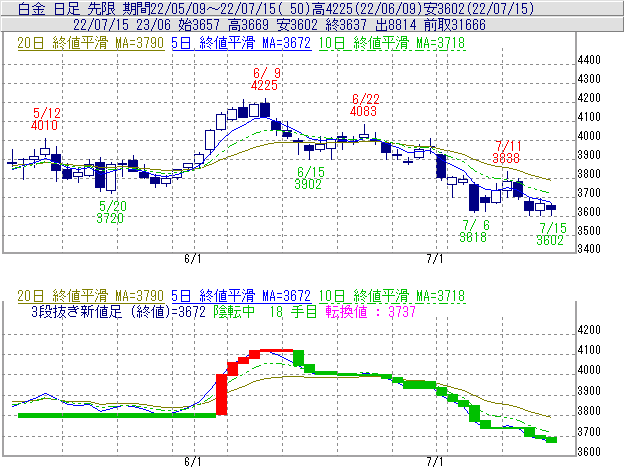Click the 3400 price axis label on upper chart

pyautogui.click(x=589, y=249)
